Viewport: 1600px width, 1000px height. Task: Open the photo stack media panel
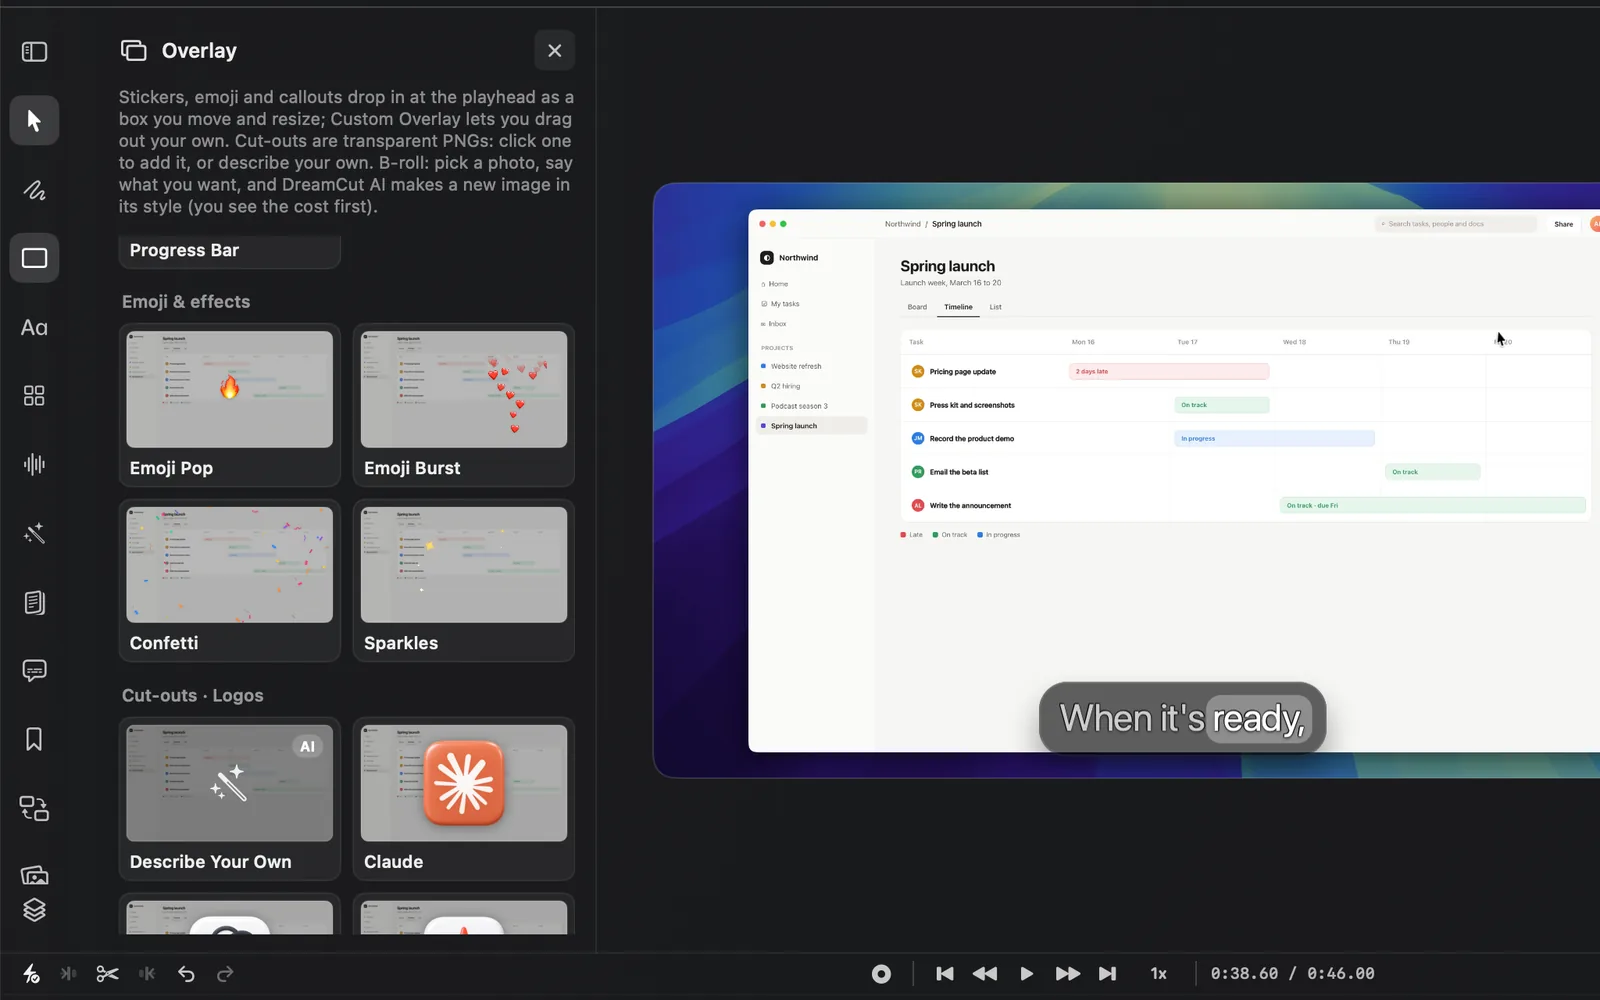coord(34,875)
